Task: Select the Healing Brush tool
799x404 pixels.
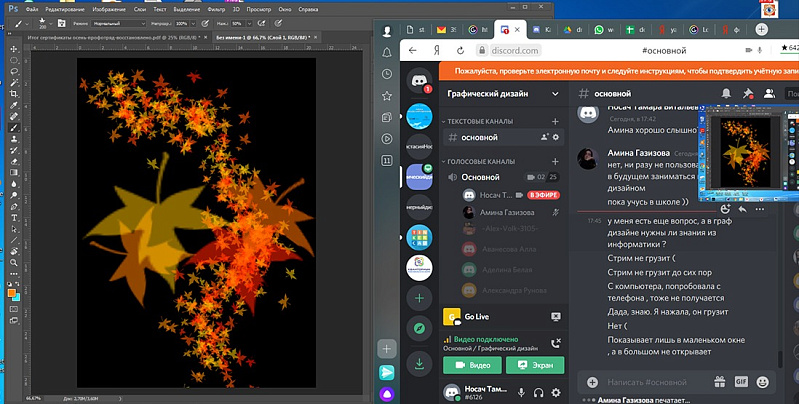Action: 14,116
